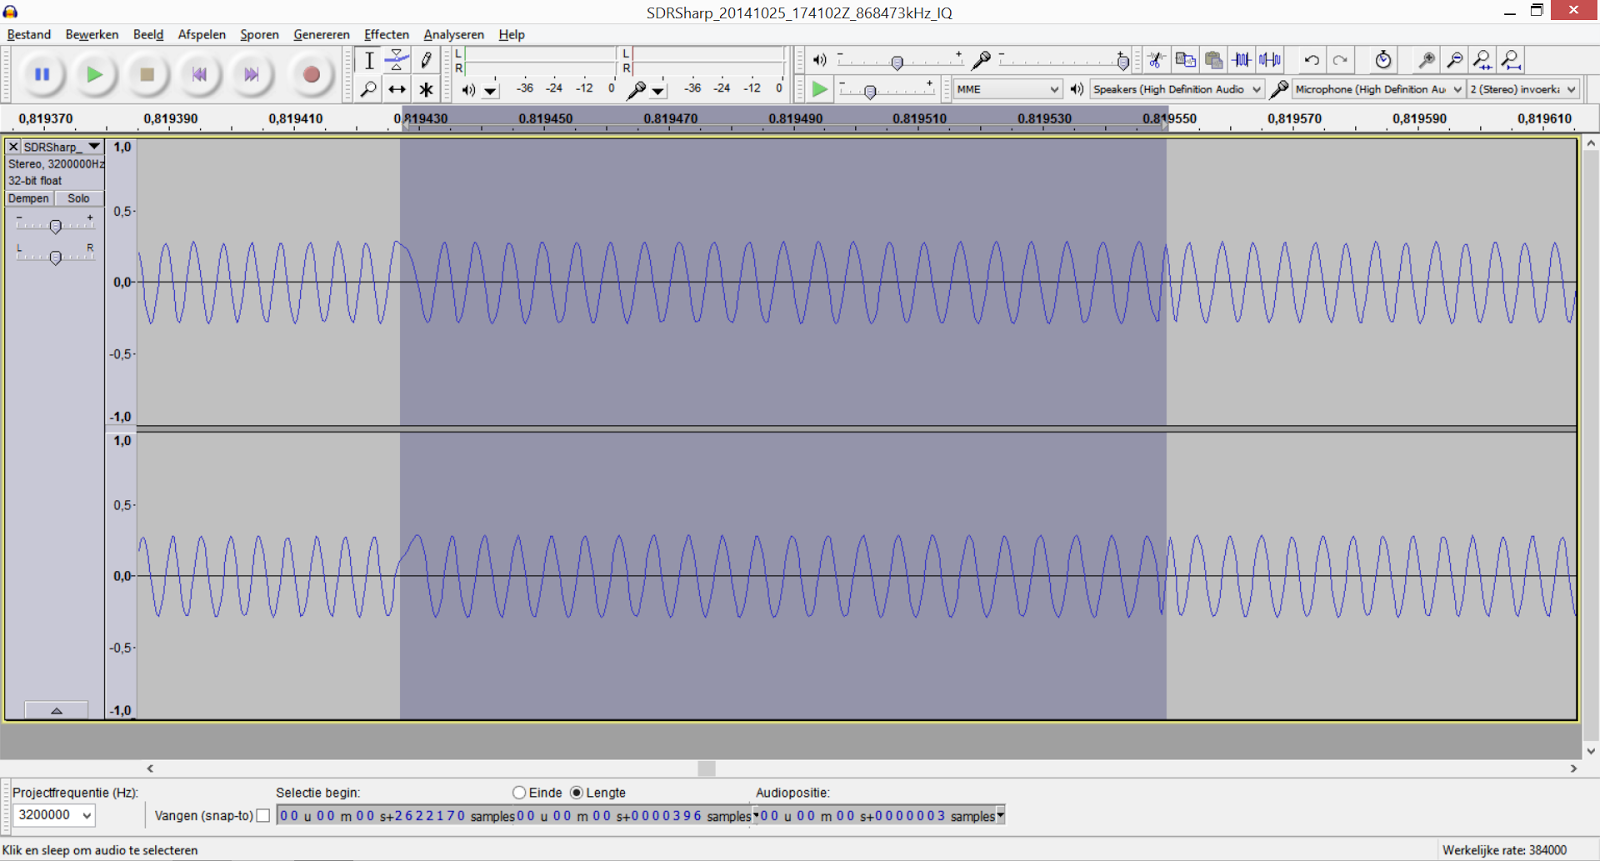Click the output volume slider knob
Image resolution: width=1600 pixels, height=861 pixels.
897,63
